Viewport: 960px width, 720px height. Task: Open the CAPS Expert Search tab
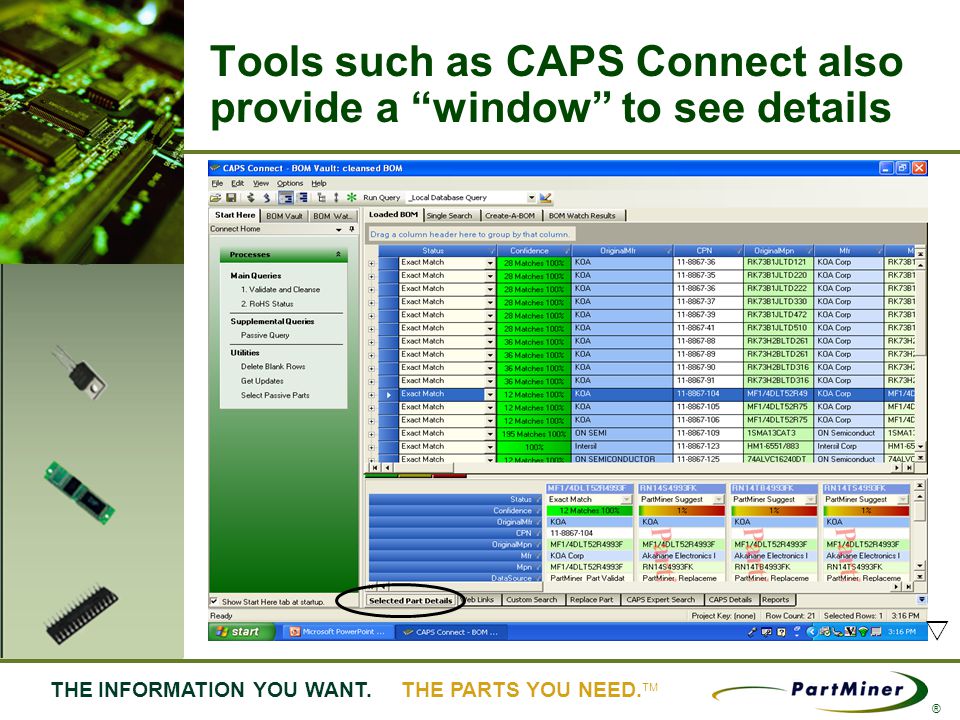click(661, 600)
